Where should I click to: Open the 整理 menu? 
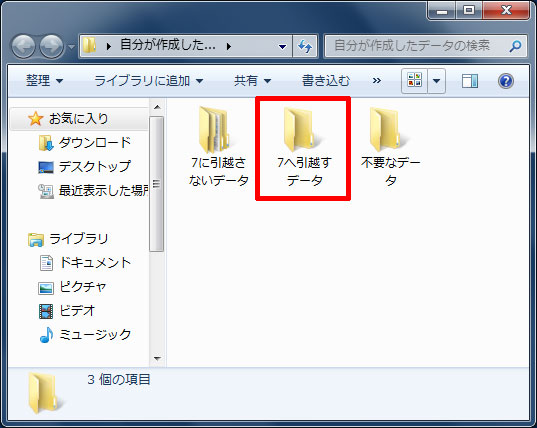pos(45,81)
